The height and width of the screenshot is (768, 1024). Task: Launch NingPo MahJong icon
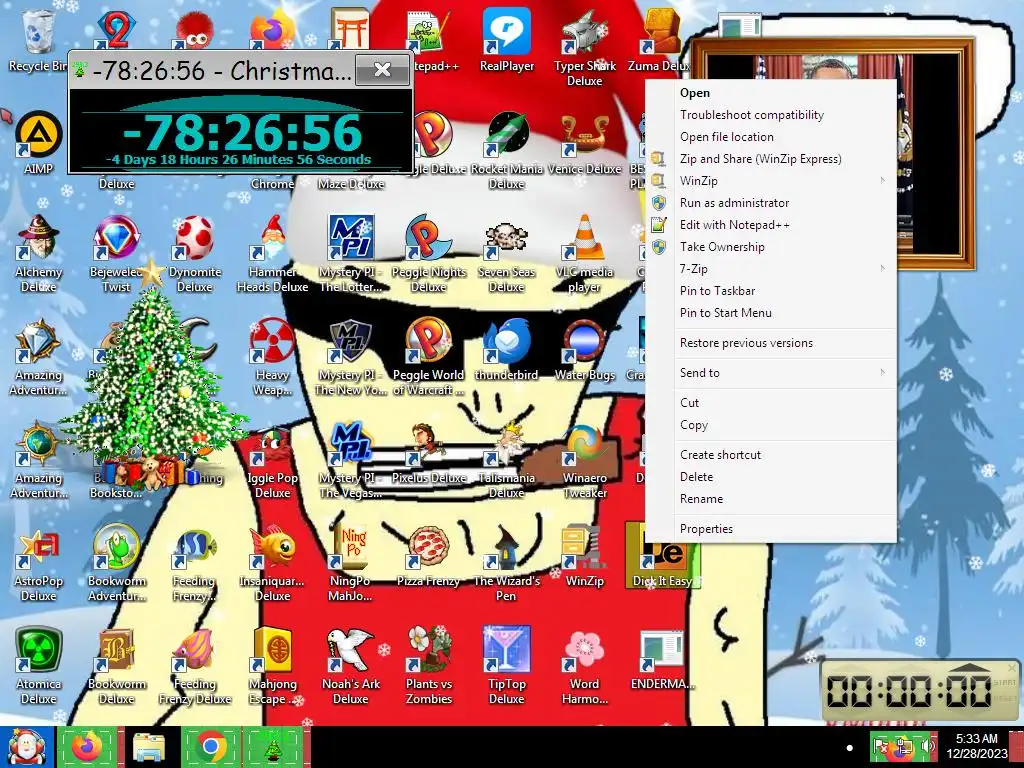(x=351, y=563)
